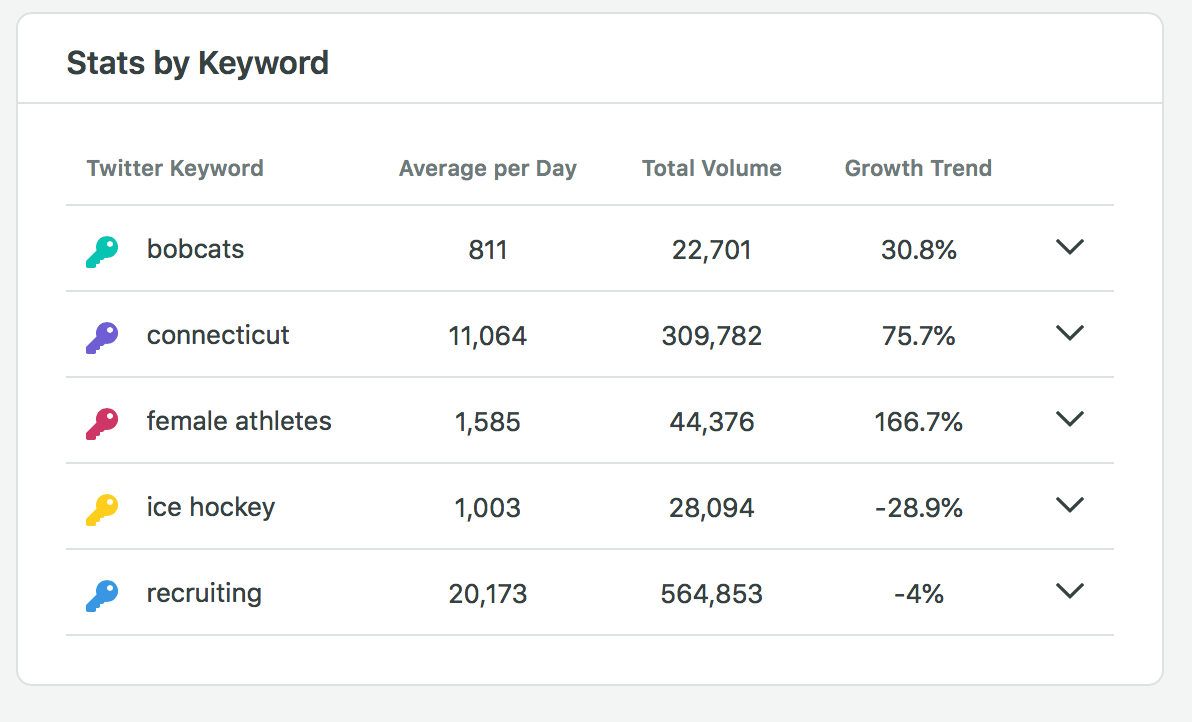Screen dimensions: 1192x722
Task: Click the female athletes keyword text
Action: tap(239, 421)
